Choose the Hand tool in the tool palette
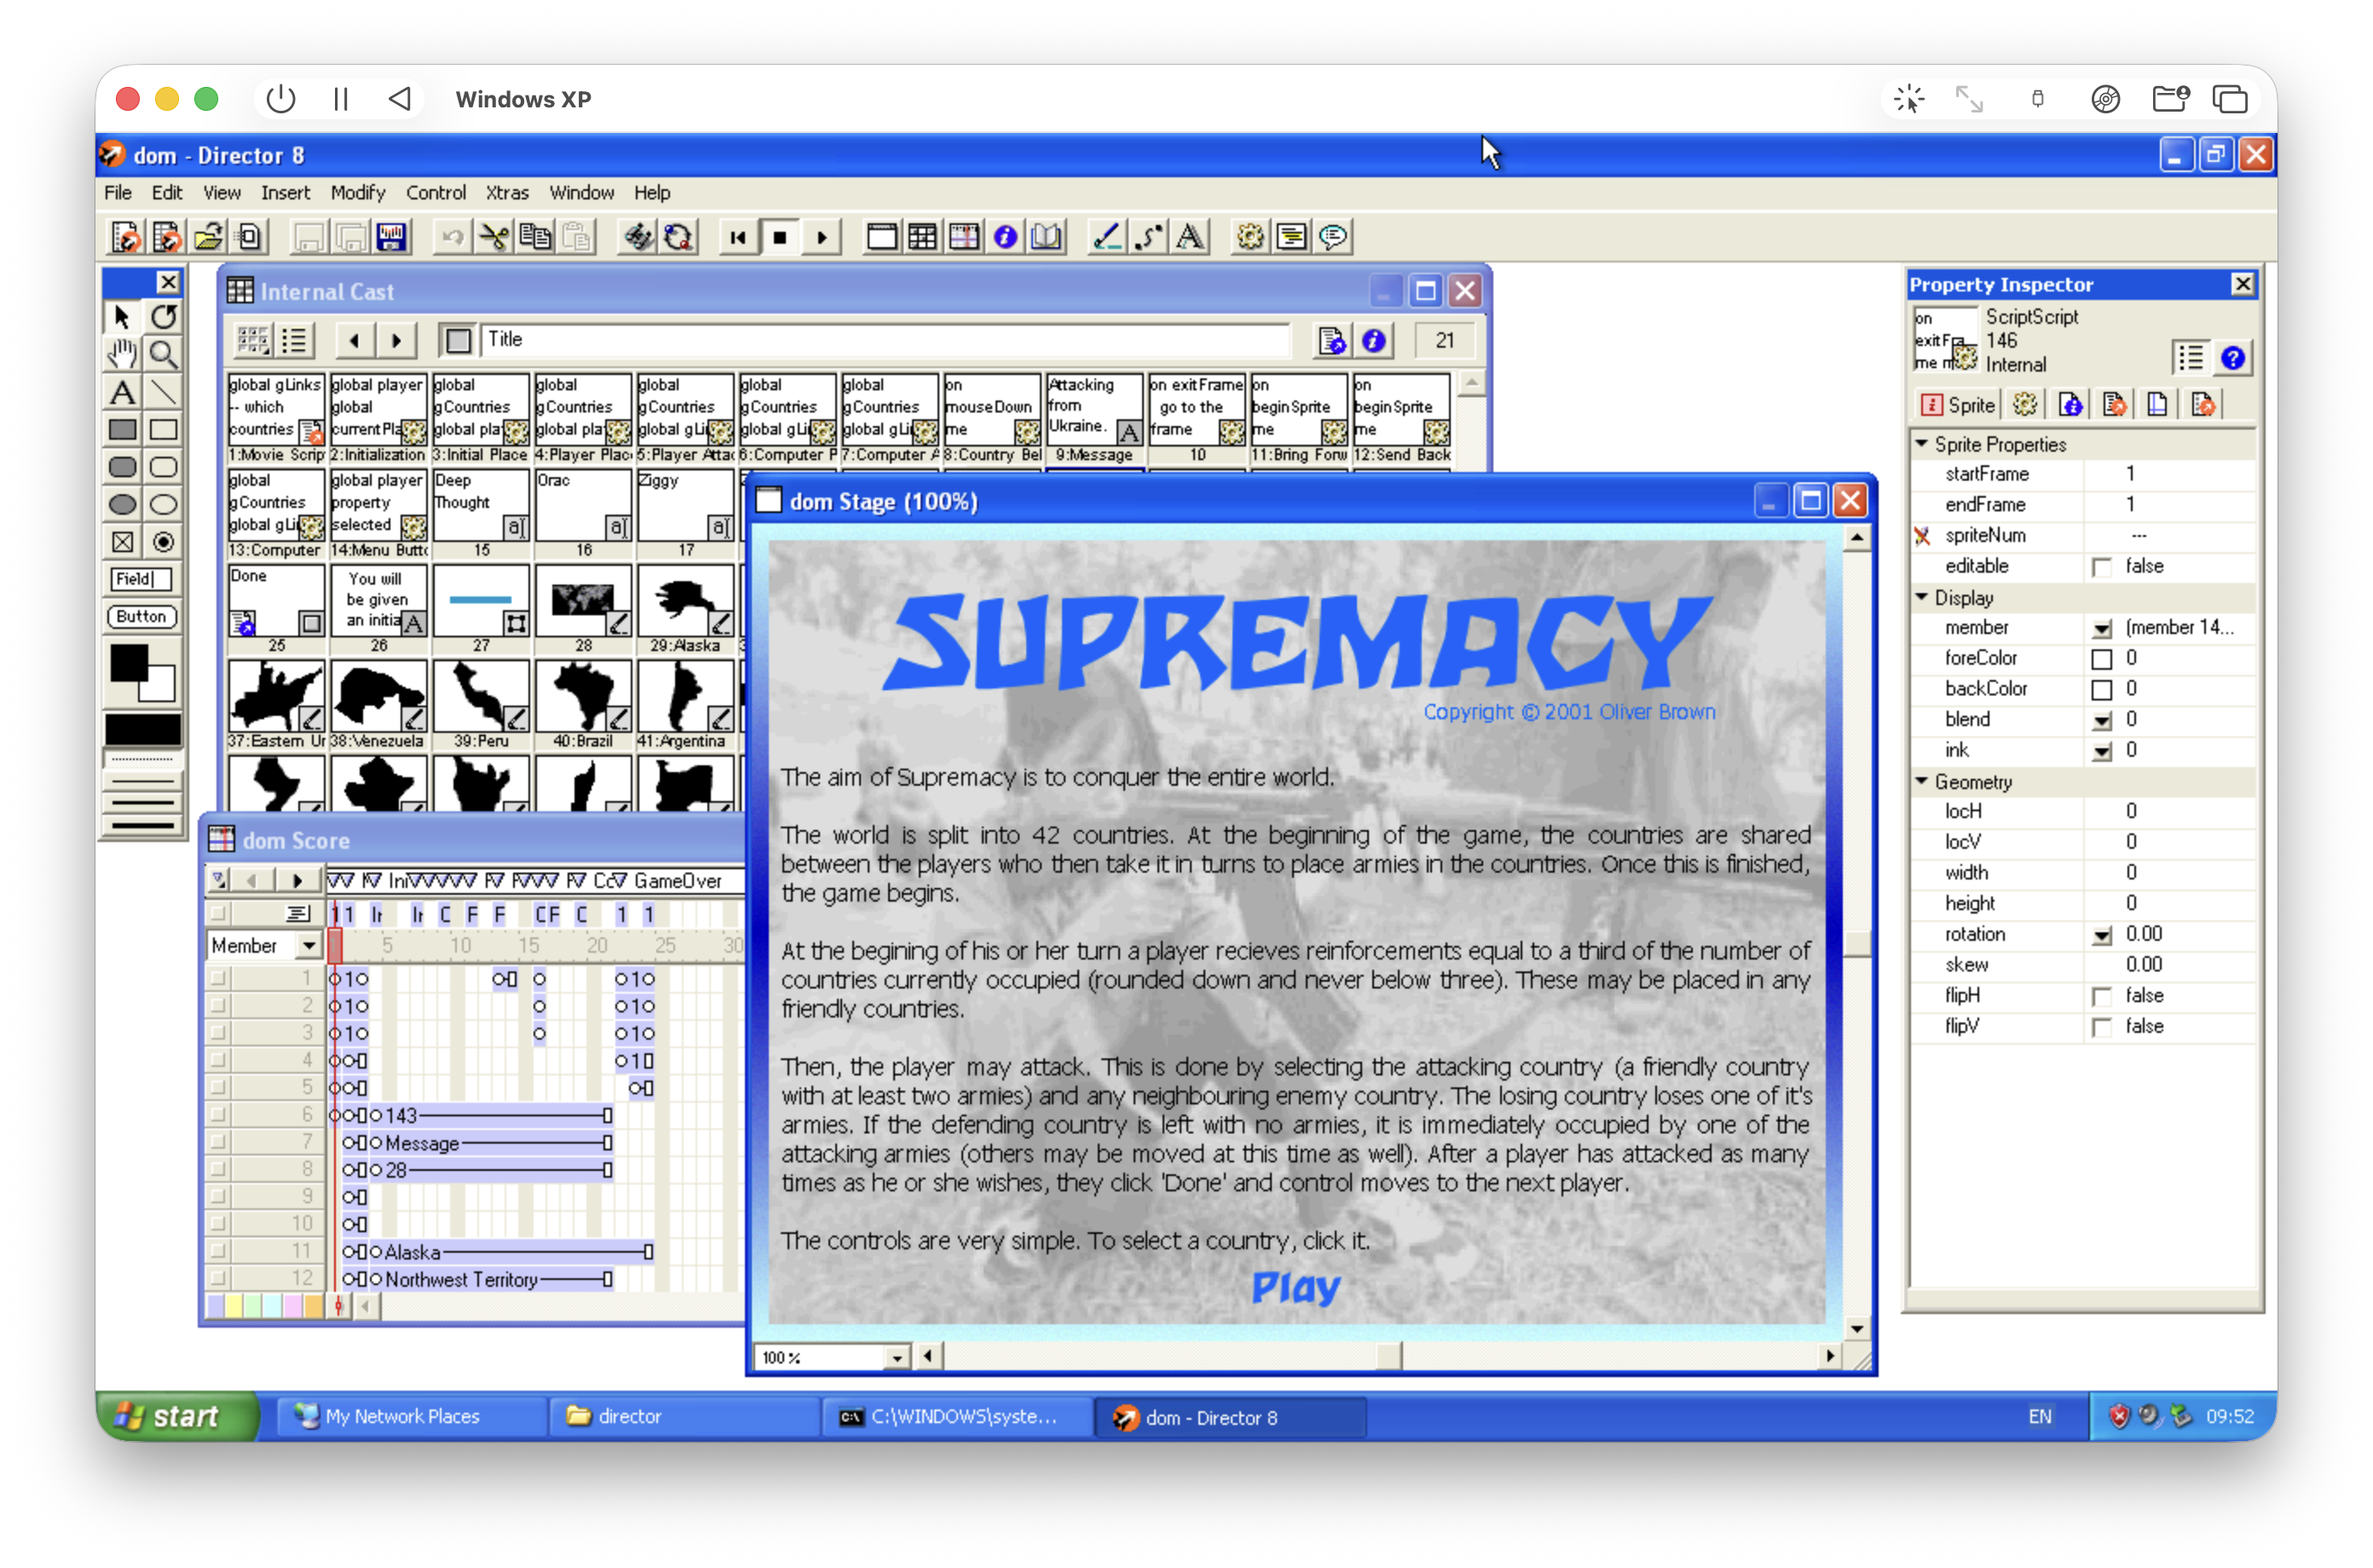 (x=122, y=354)
